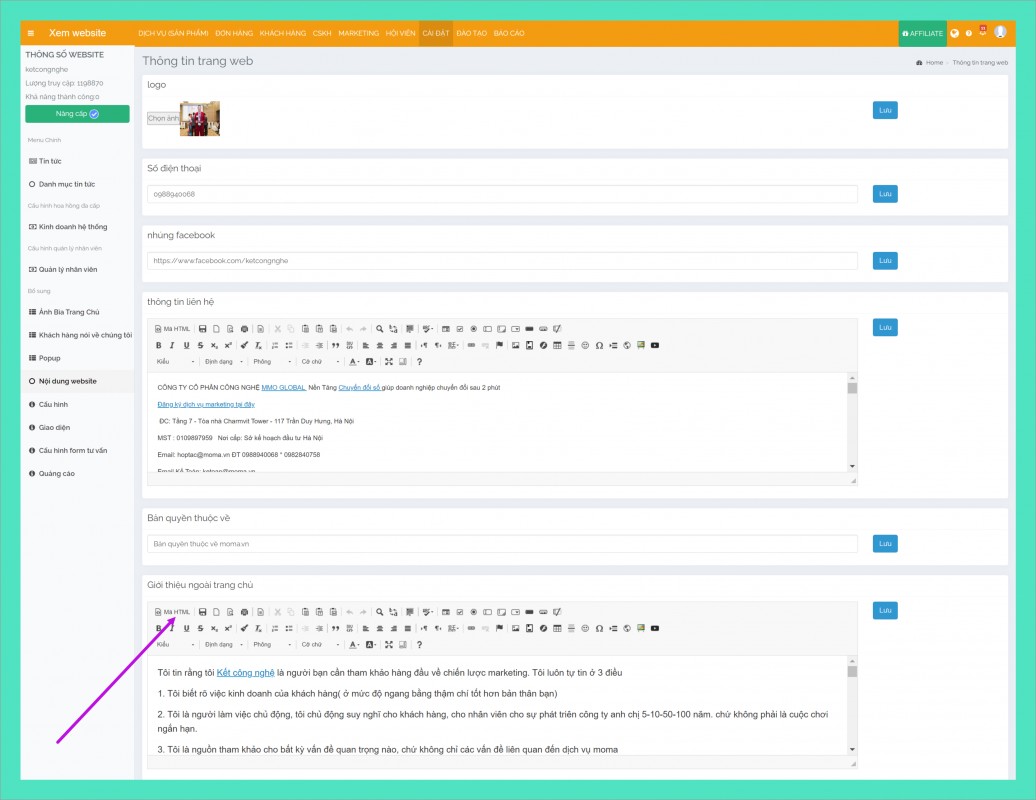
Task: Select Cấu hình form tư vấn in sidebar
Action: pyautogui.click(x=72, y=450)
